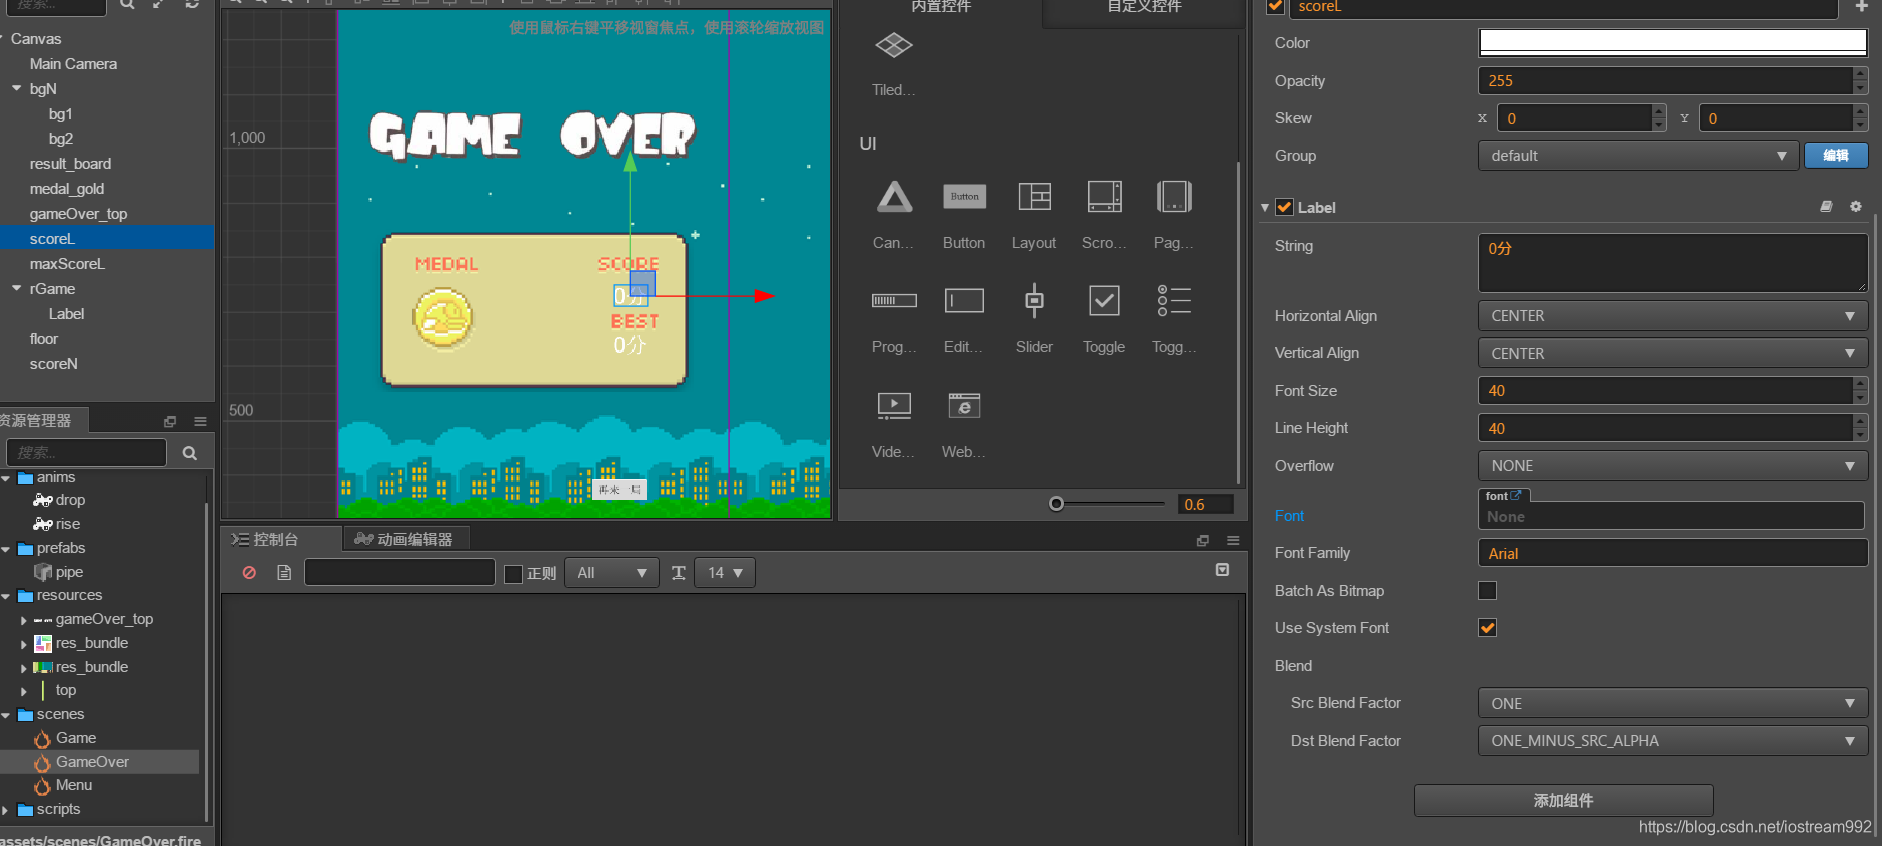Choose the ToggleGroup control icon

point(1174,300)
